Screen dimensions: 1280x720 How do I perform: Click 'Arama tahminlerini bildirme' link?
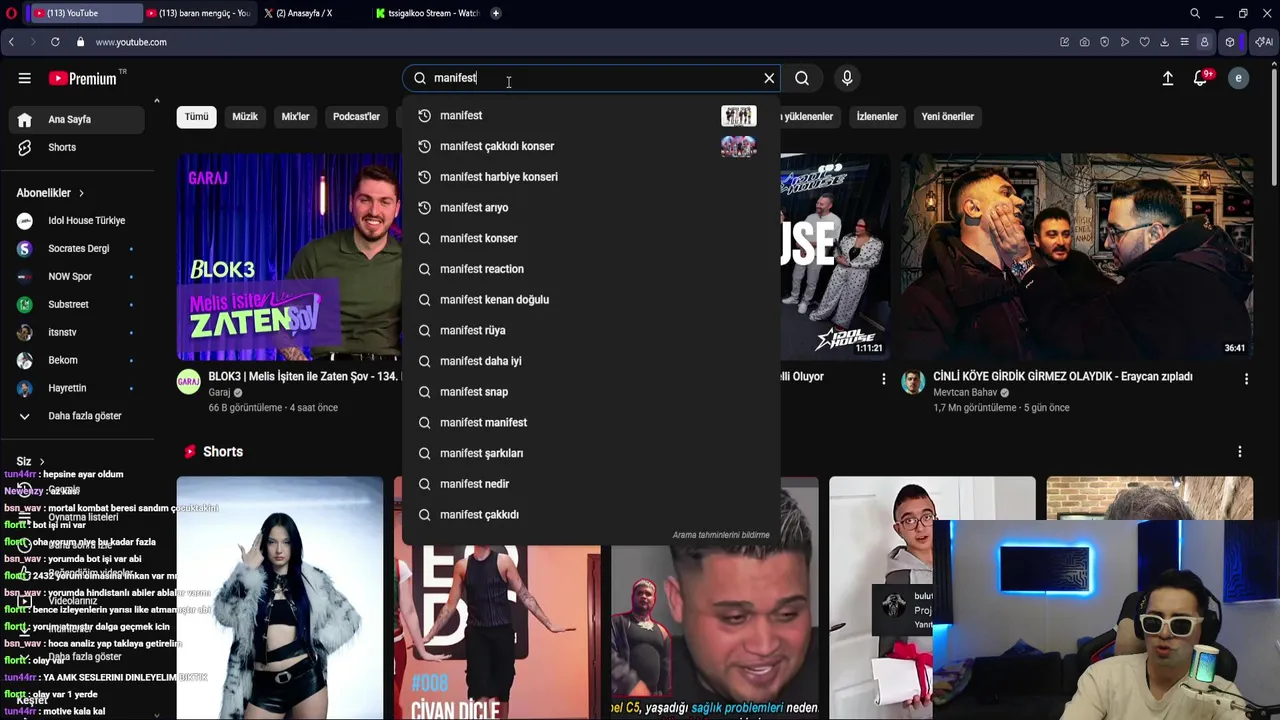721,535
